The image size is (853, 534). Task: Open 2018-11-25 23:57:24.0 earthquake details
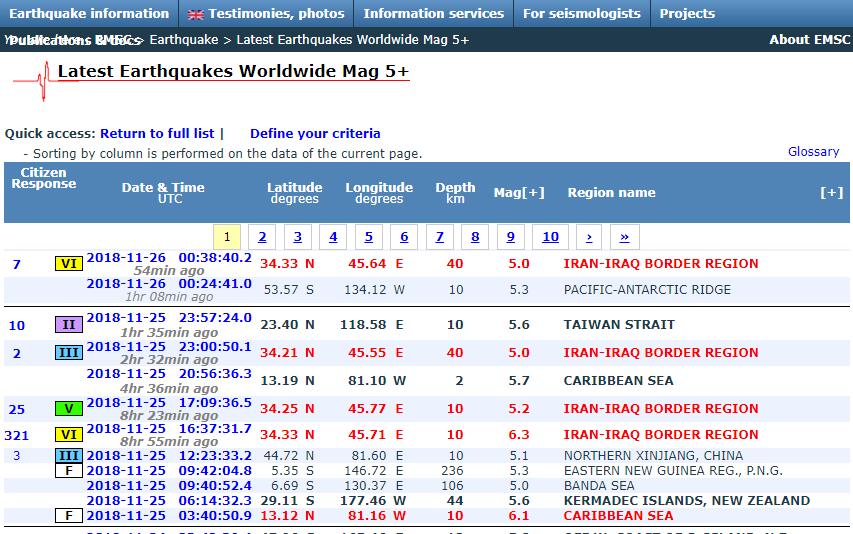coord(169,318)
